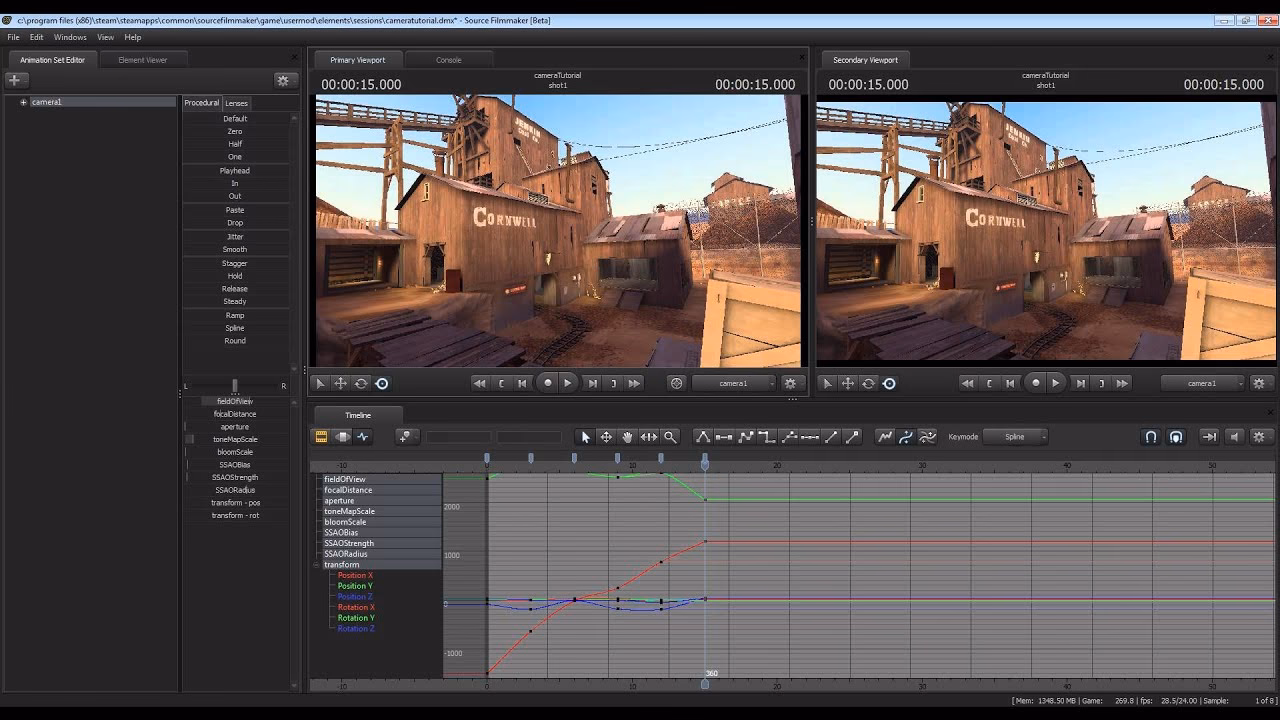Click the primary viewport camera target icon

(676, 383)
